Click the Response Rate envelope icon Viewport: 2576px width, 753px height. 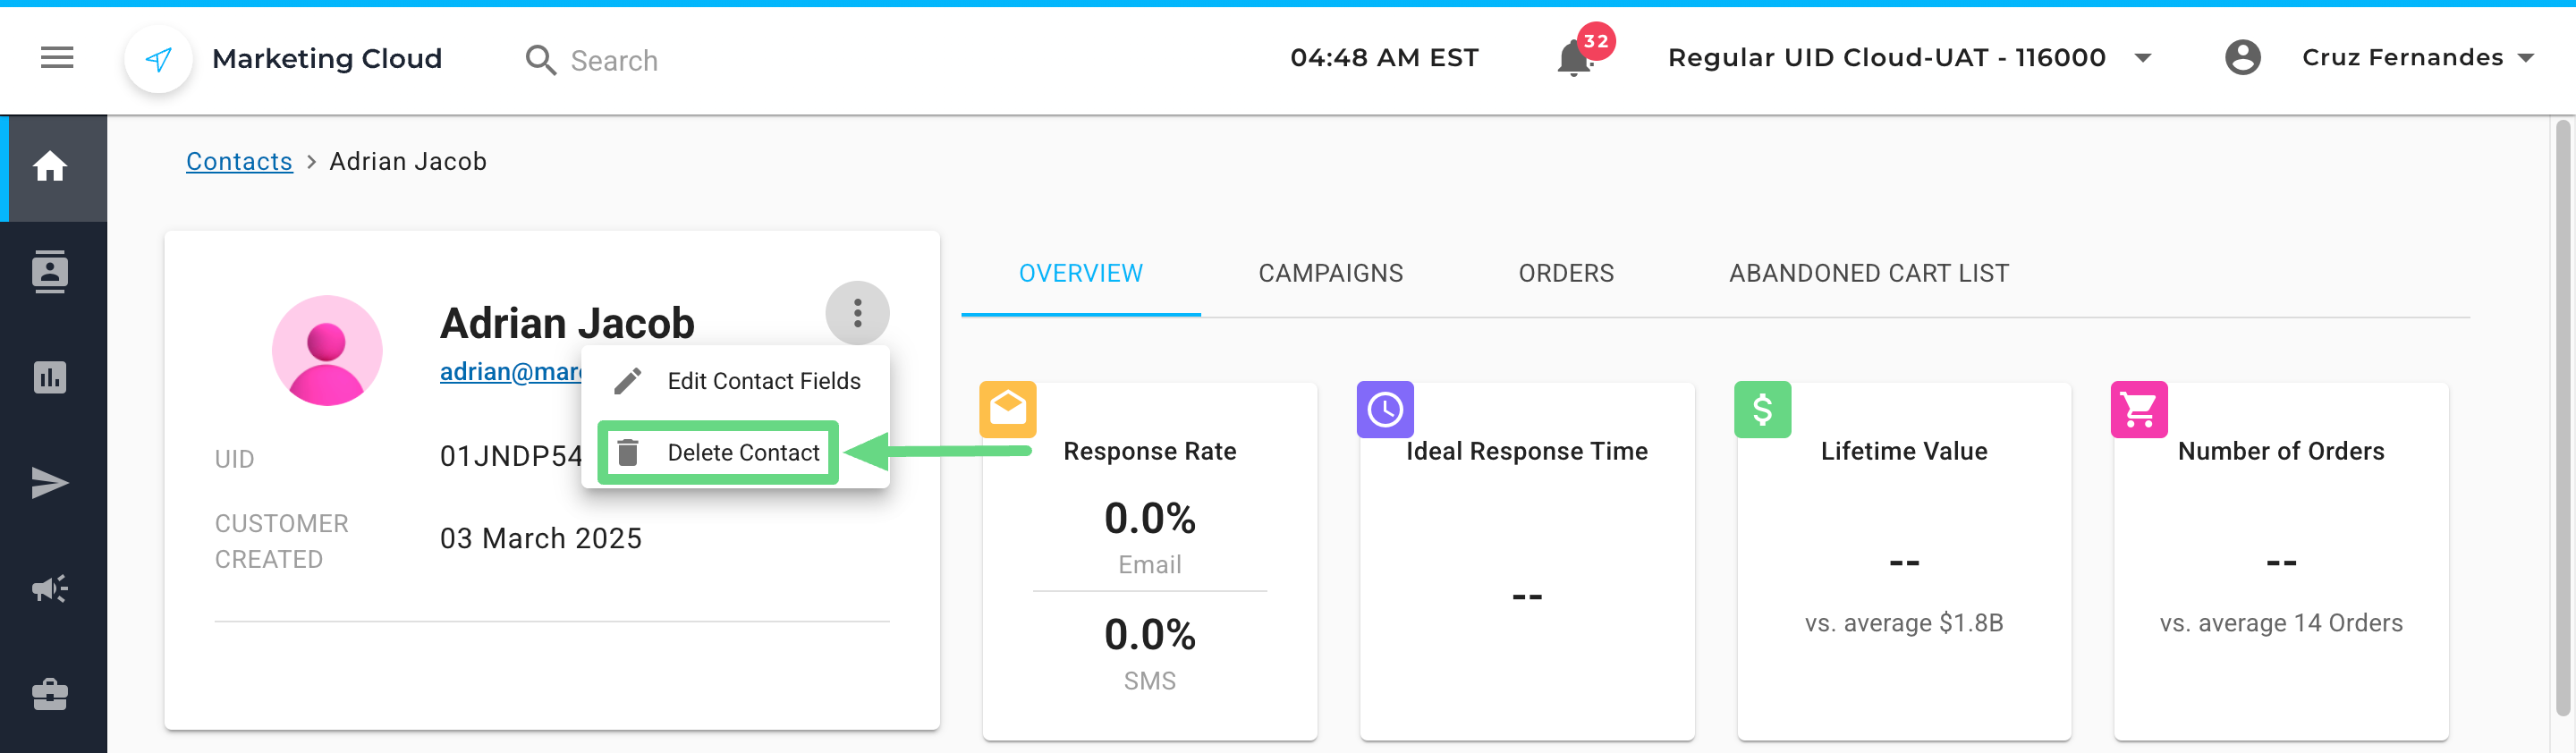click(x=1007, y=409)
